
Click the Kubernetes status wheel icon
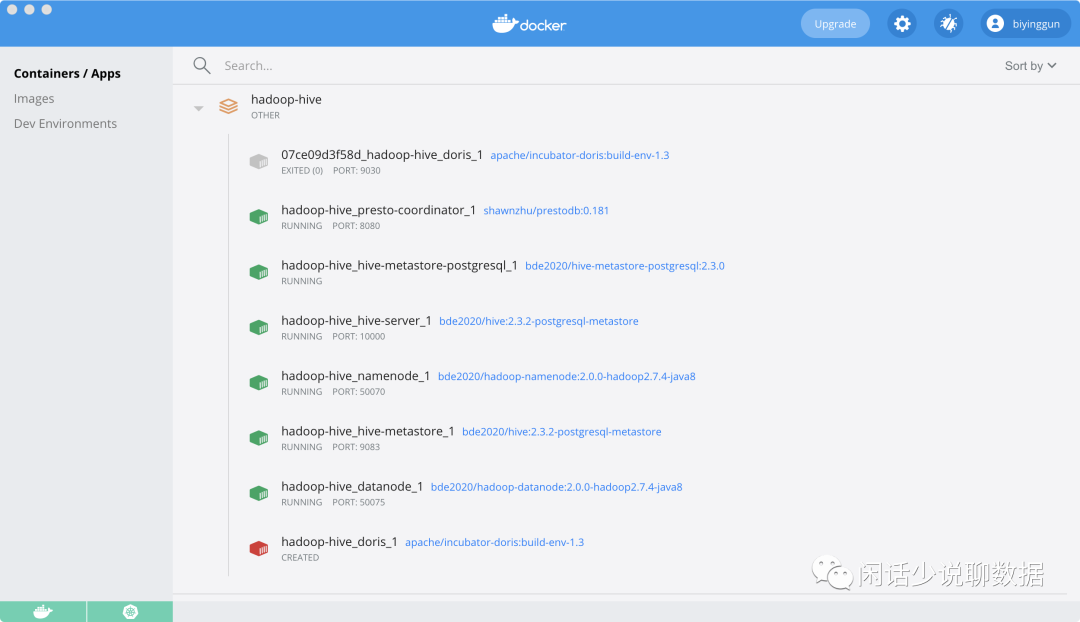click(x=130, y=612)
